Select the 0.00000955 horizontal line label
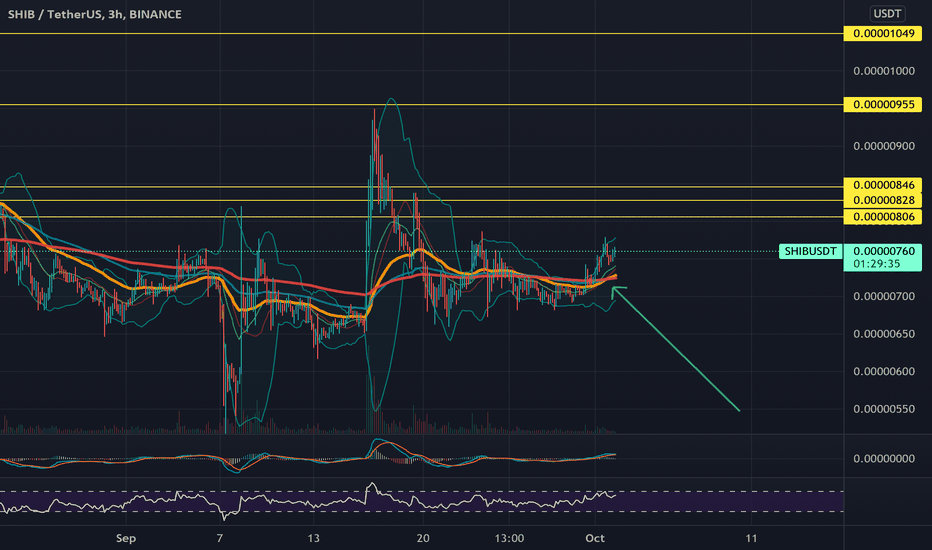The image size is (932, 550). (x=883, y=105)
